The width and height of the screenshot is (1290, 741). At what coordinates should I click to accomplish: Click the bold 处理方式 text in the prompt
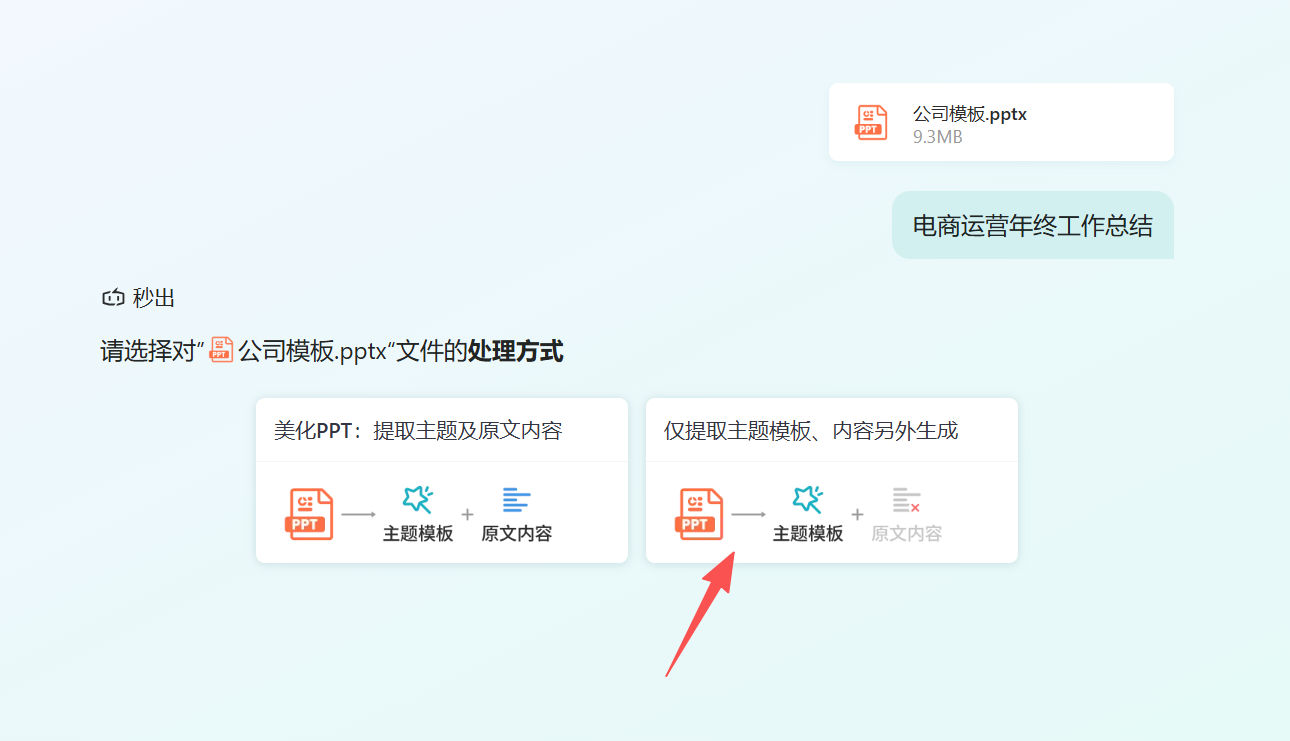(515, 351)
